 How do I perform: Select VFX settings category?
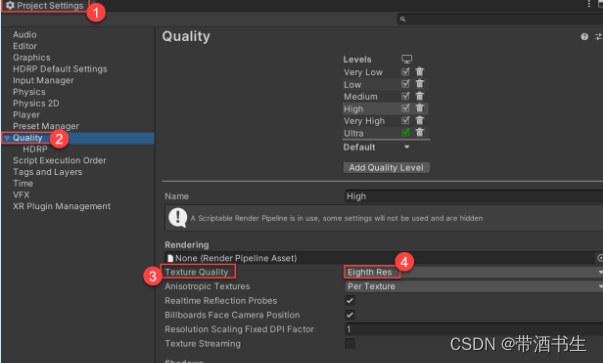tap(21, 195)
